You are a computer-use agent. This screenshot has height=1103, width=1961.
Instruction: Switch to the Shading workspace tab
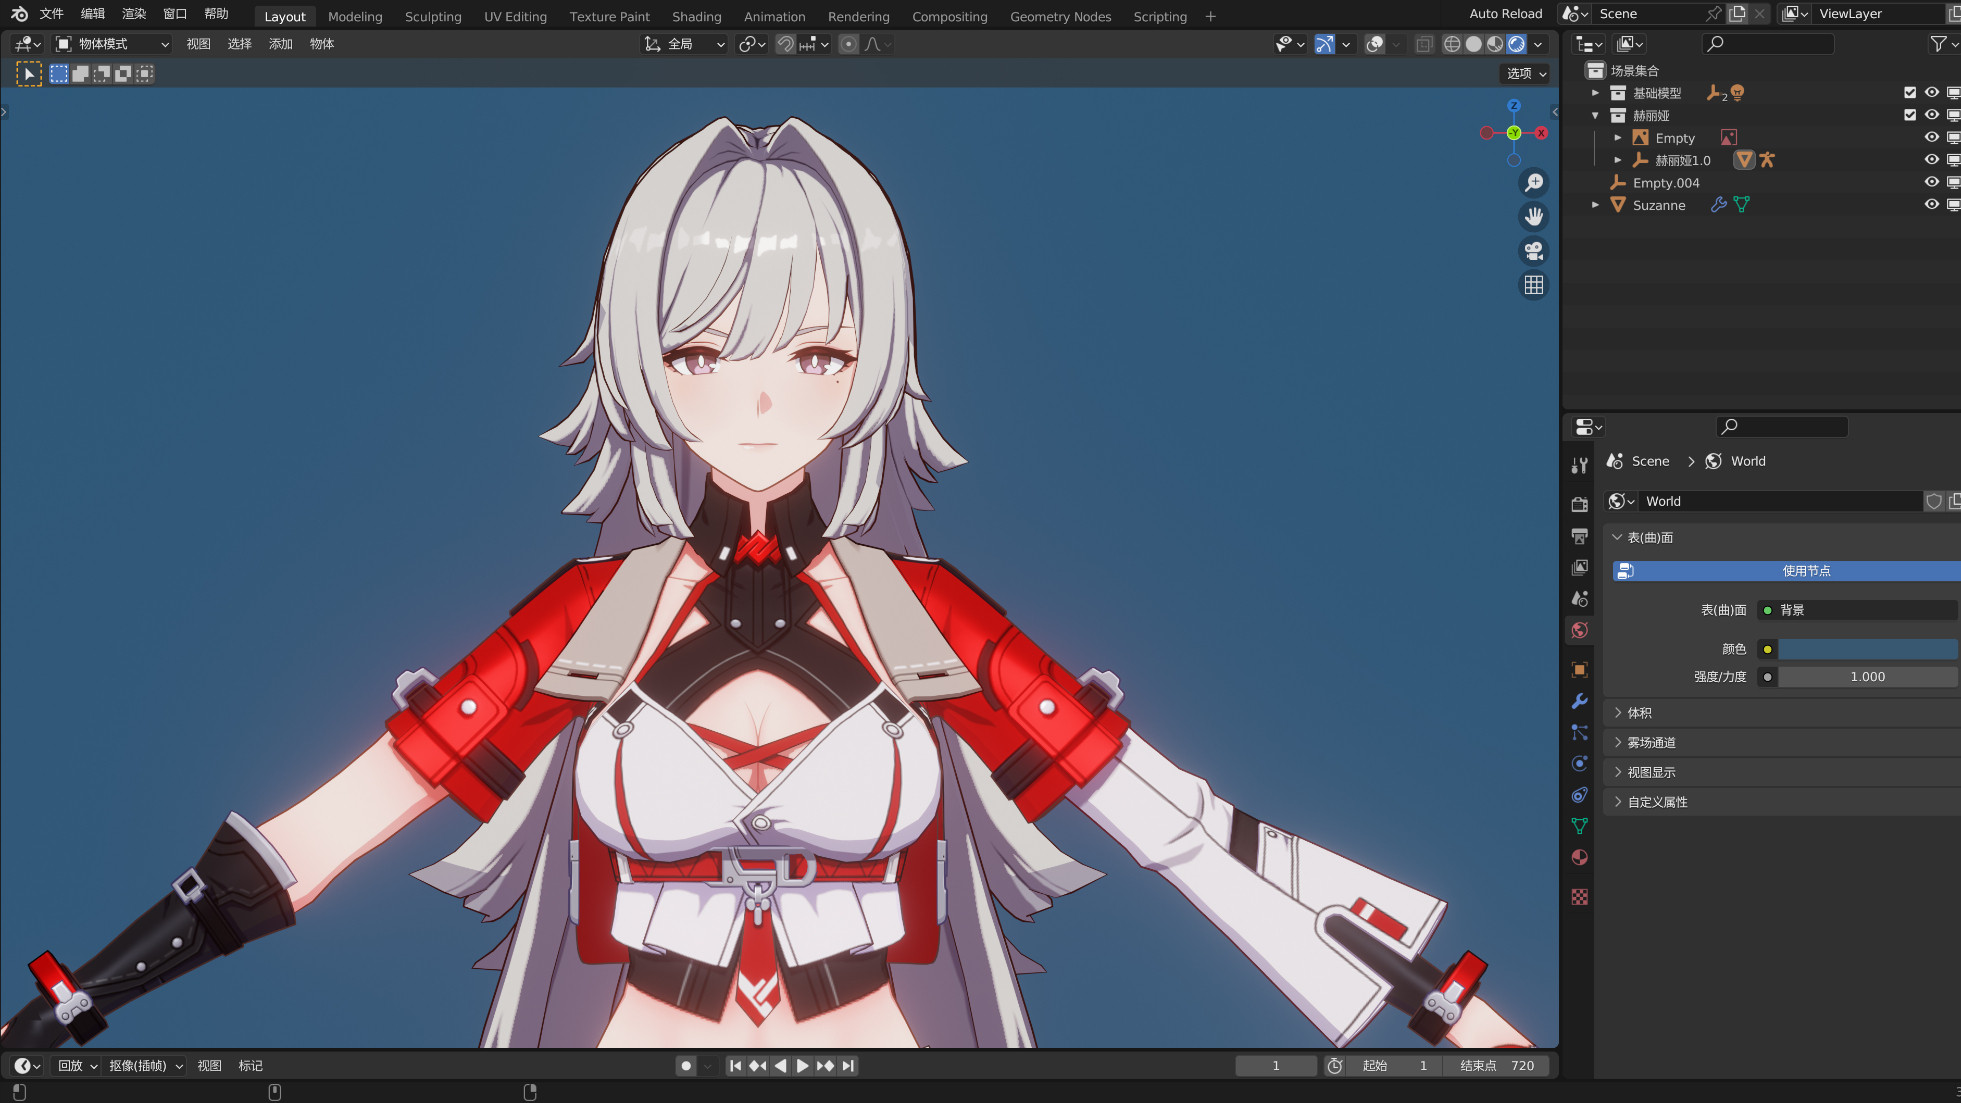696,17
